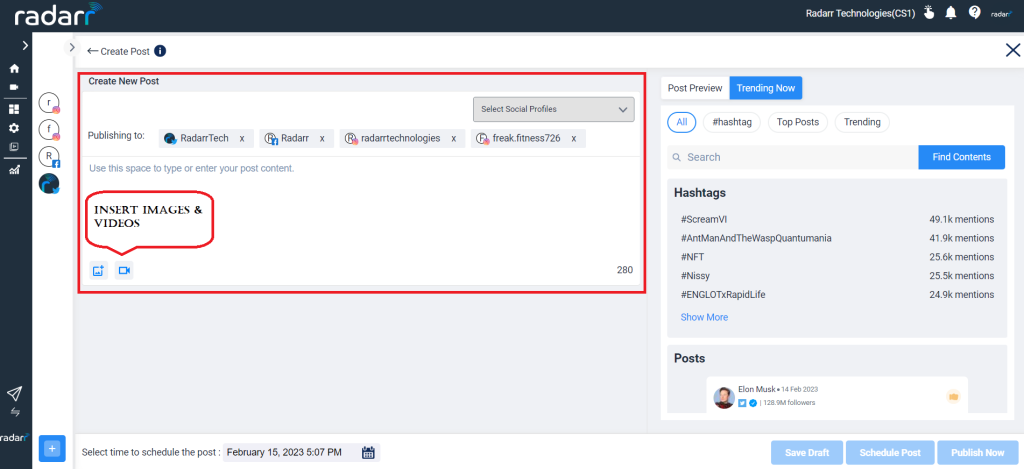The image size is (1024, 469).
Task: Close the Create Post panel with X
Action: pos(1013,50)
